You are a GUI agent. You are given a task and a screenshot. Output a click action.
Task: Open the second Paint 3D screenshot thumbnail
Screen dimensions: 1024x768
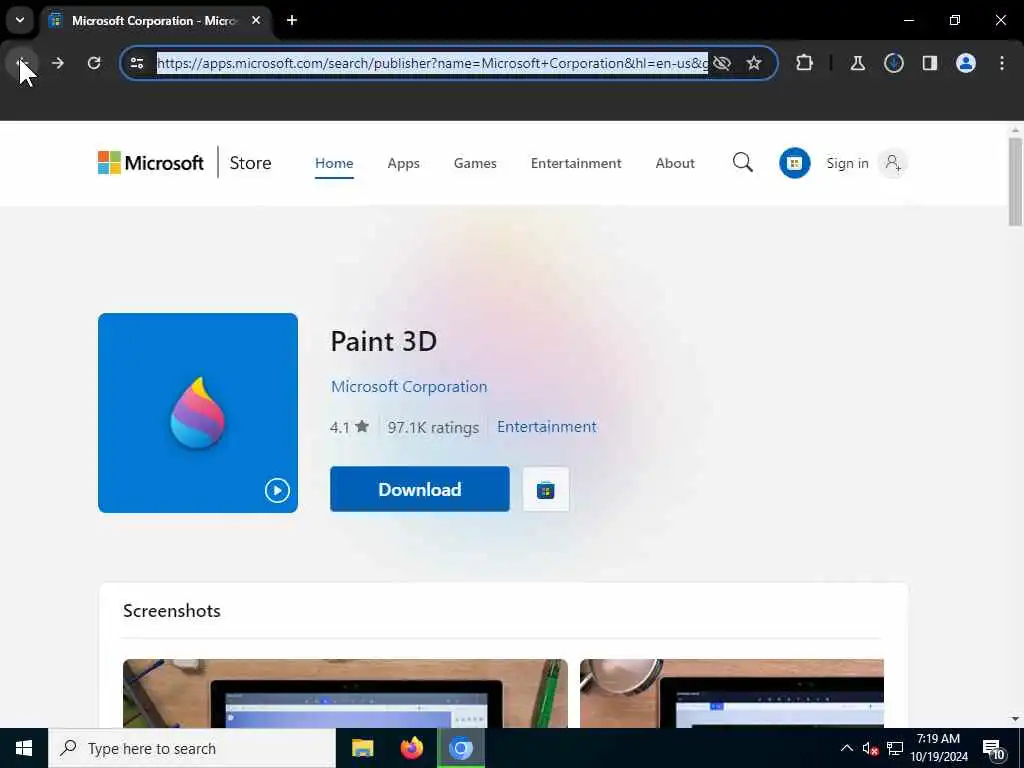click(x=731, y=693)
